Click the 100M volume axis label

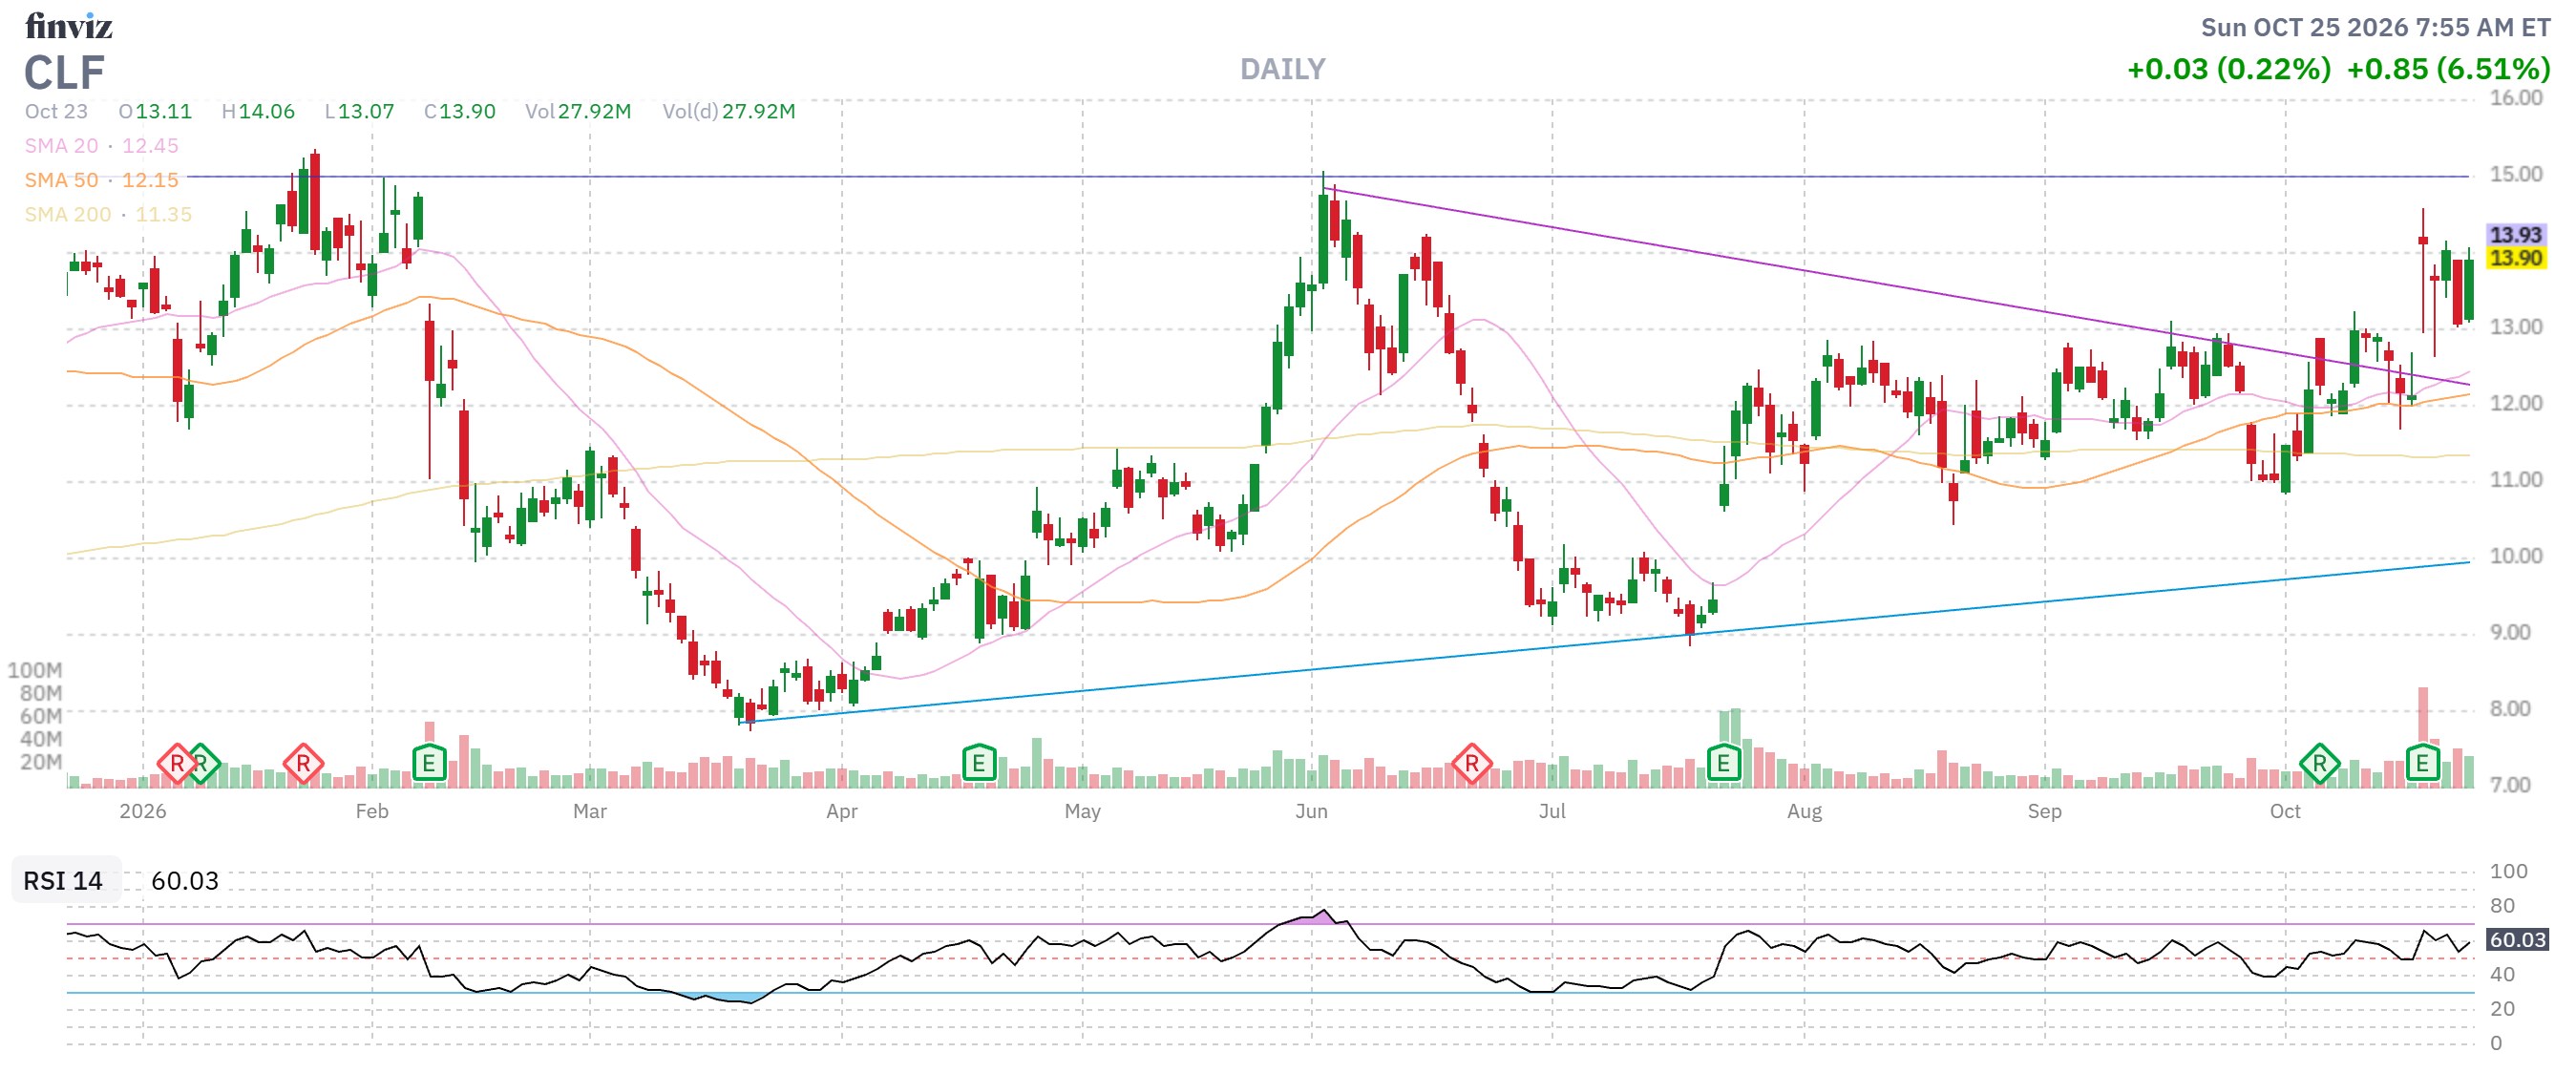click(35, 670)
